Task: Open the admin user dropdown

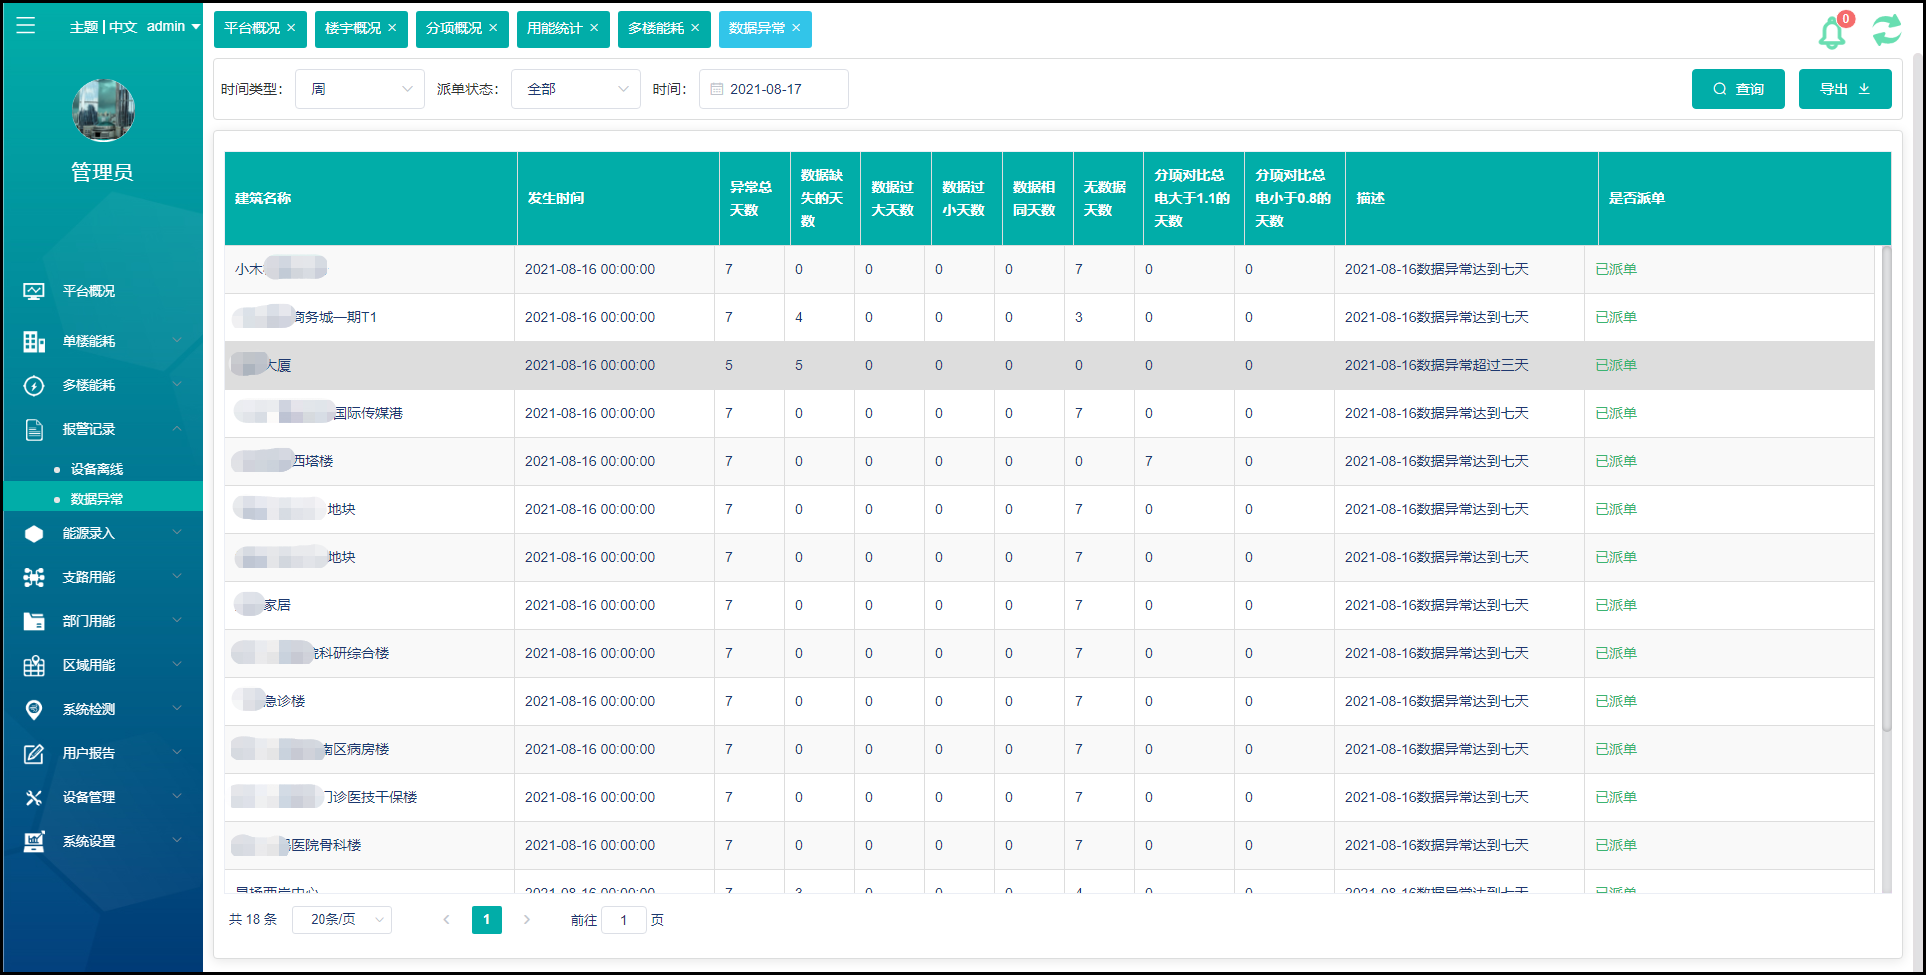Action: tap(174, 27)
